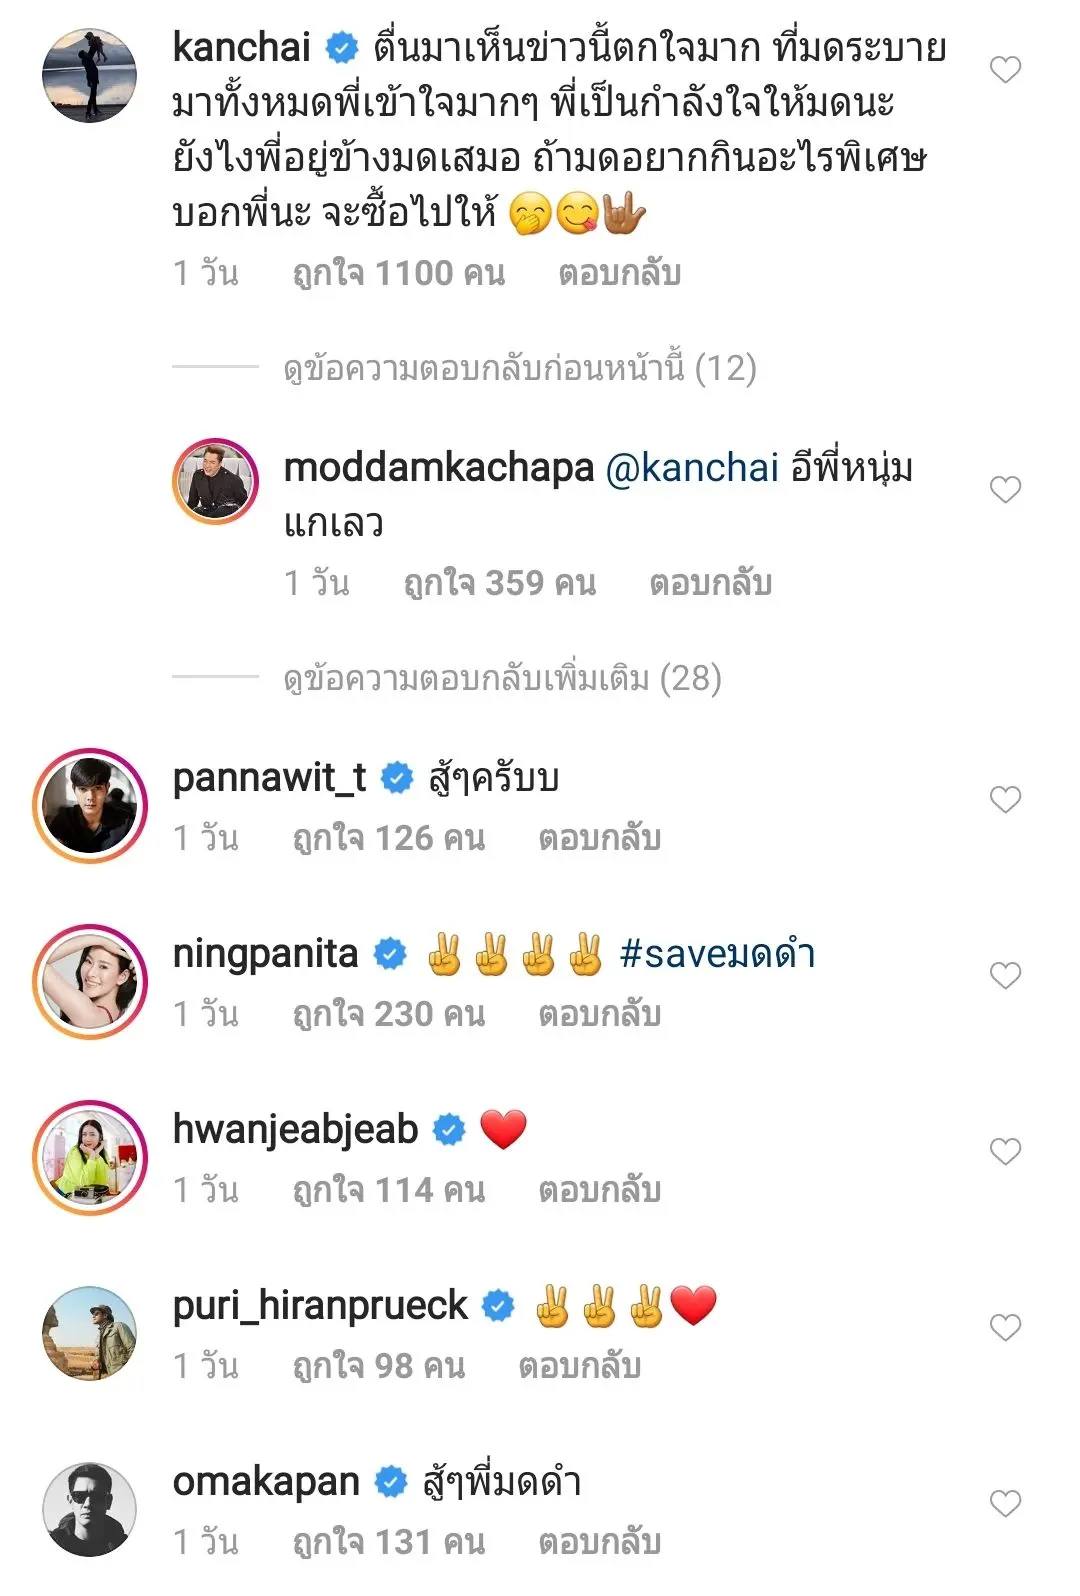Like pannawit_t's comment
The width and height of the screenshot is (1080, 1596).
click(x=1005, y=800)
